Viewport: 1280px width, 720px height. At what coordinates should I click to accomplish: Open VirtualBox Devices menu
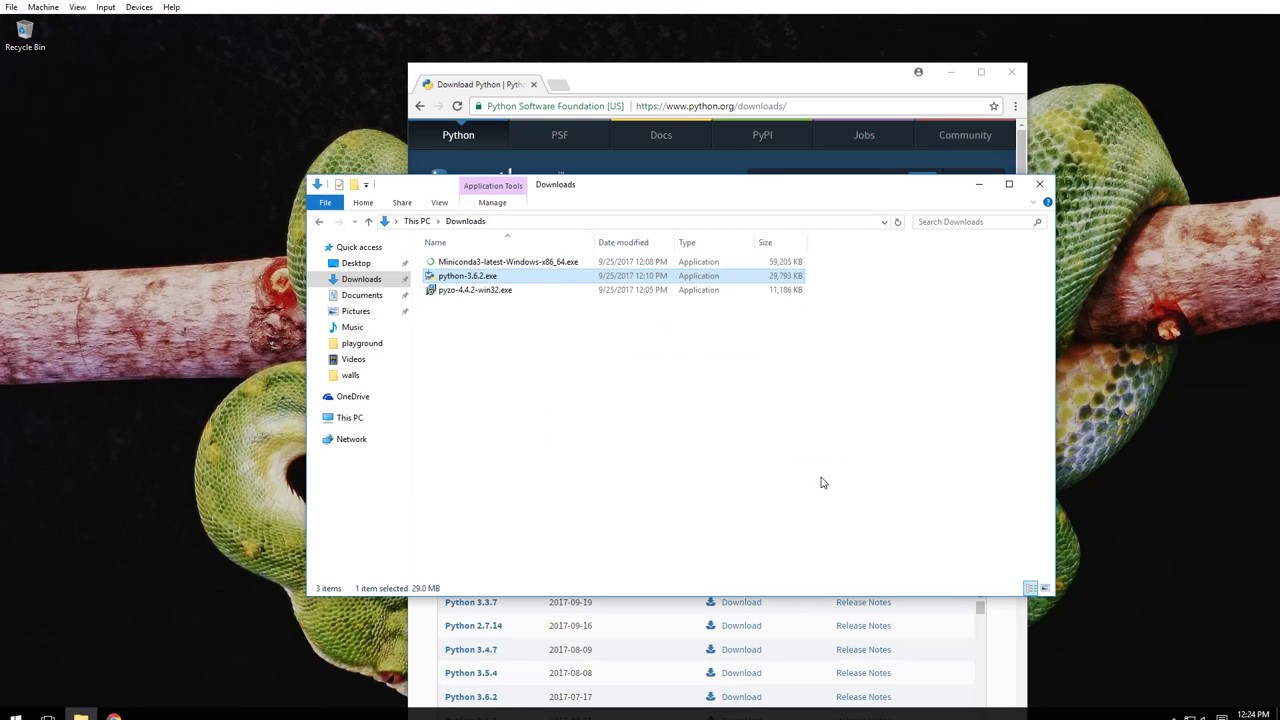[x=139, y=7]
